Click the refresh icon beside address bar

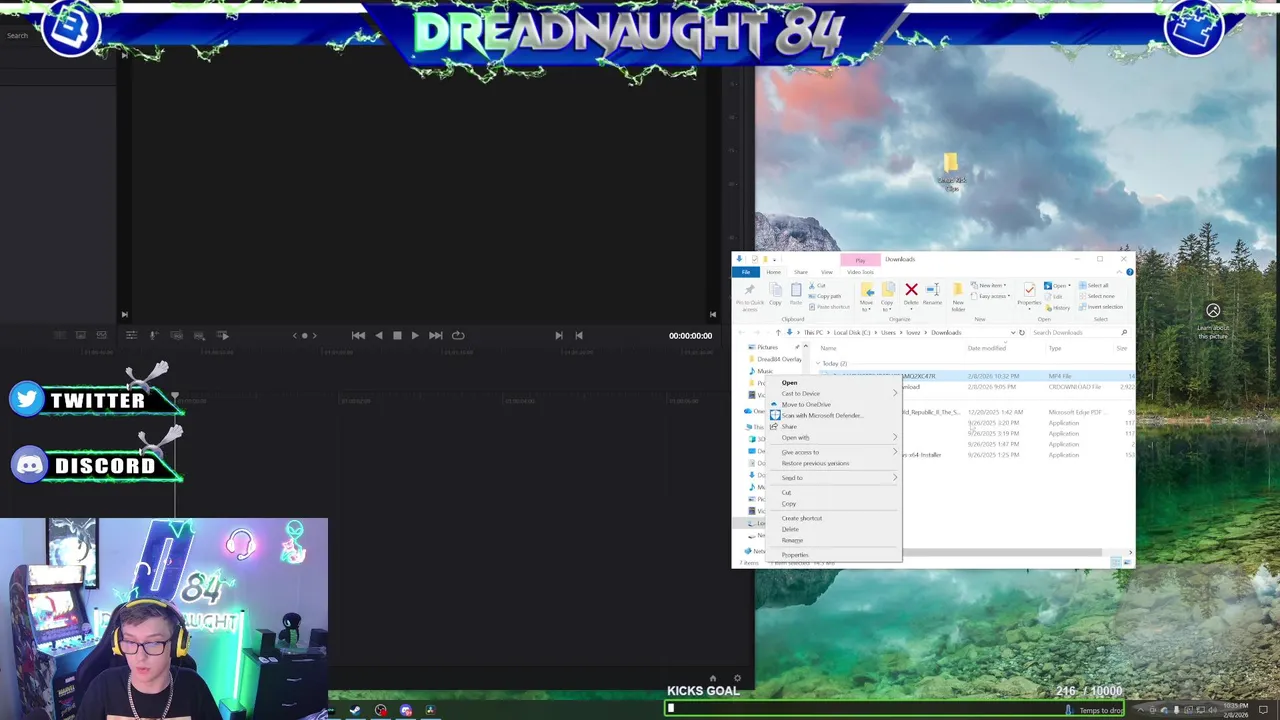click(x=1021, y=332)
